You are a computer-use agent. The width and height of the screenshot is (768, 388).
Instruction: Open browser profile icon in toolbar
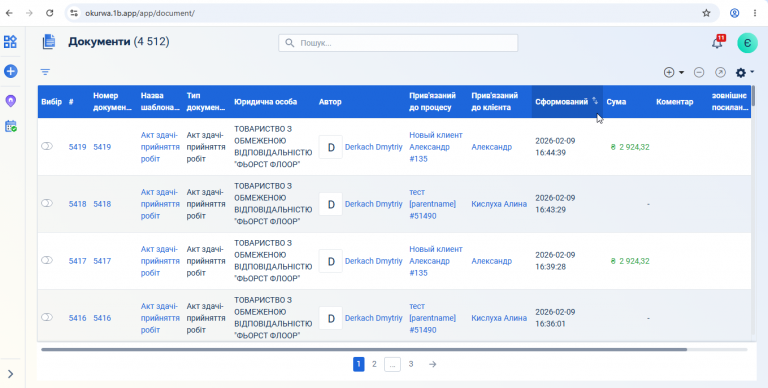coord(734,13)
